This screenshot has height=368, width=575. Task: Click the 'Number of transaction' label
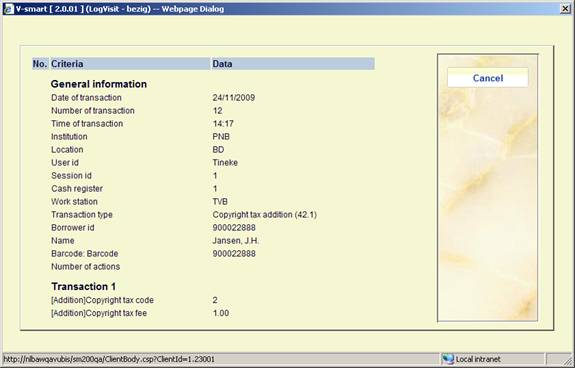click(93, 111)
